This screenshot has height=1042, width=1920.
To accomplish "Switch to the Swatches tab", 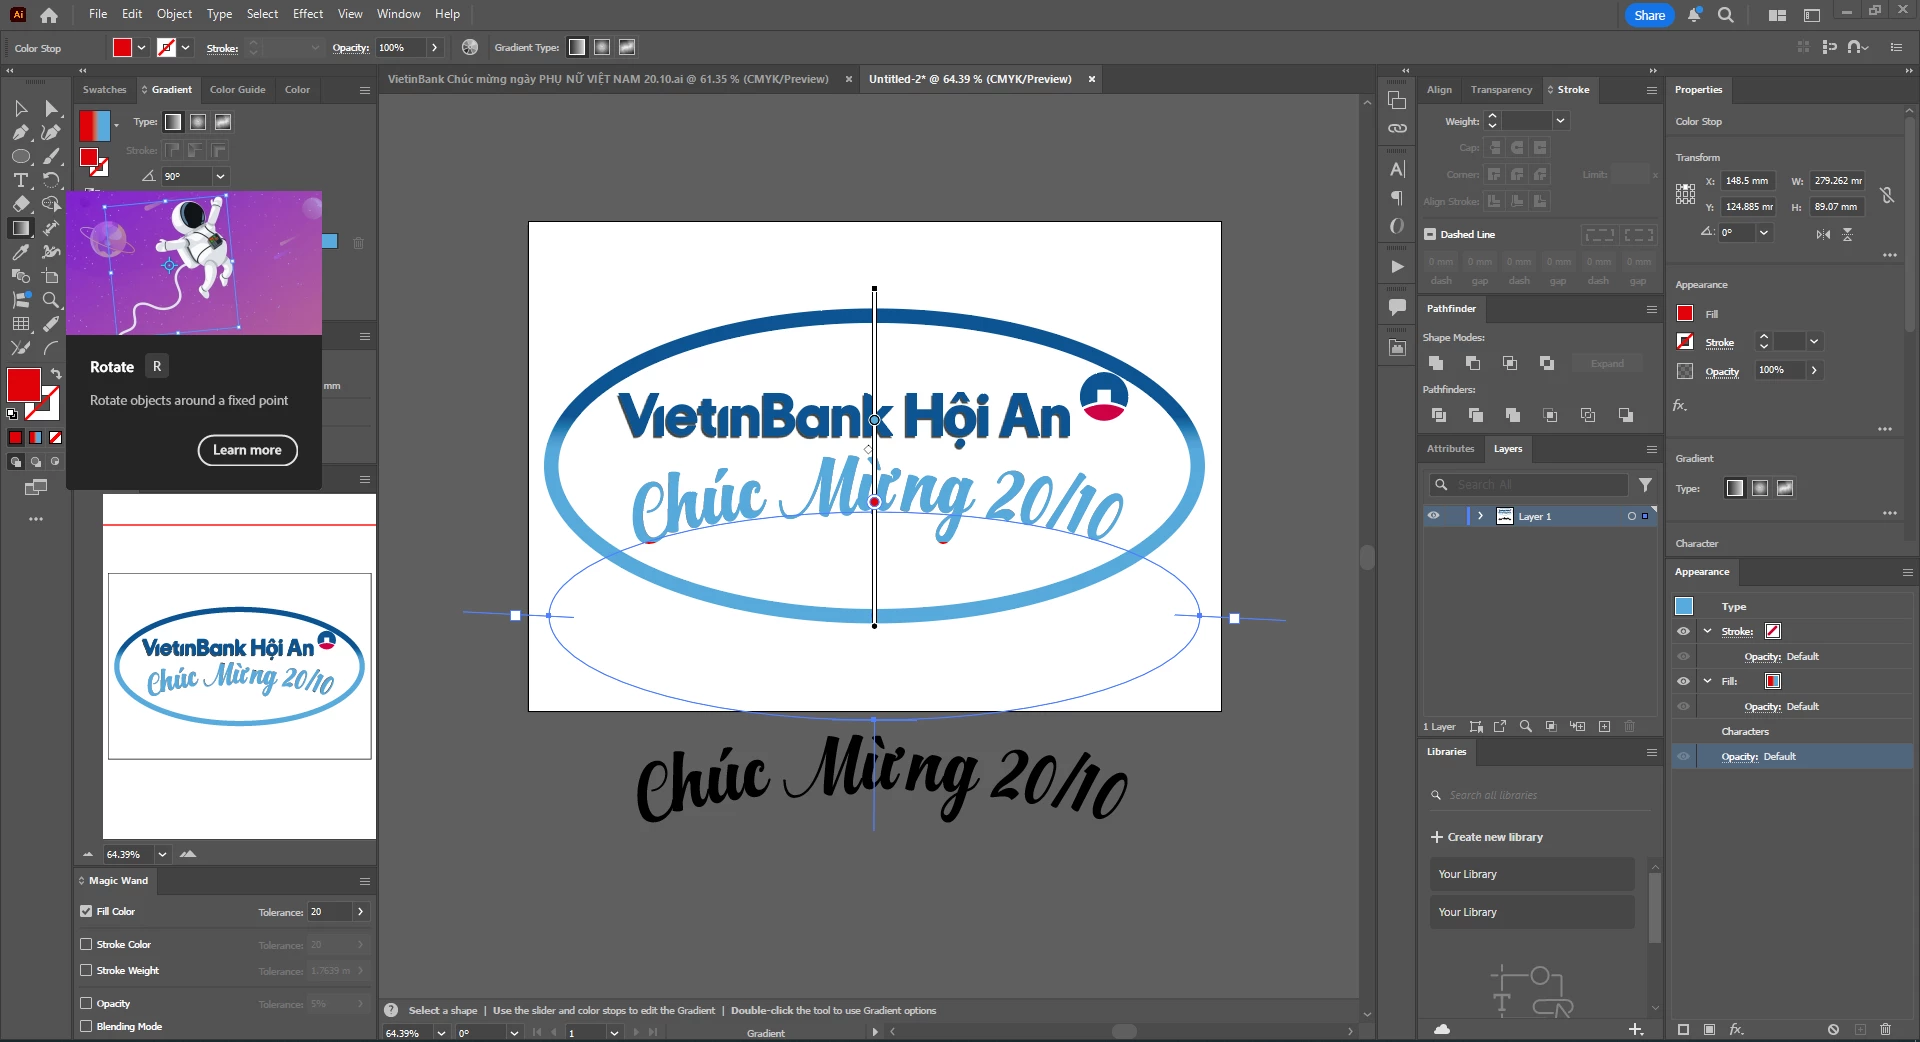I will click(104, 90).
